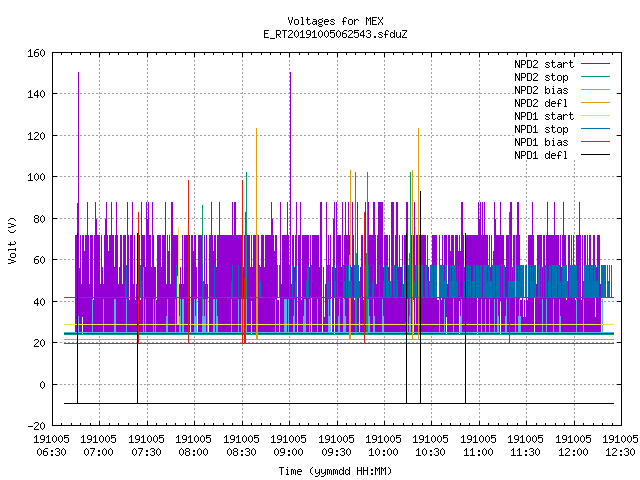
Task: Click the black NPD1 defl legend line
Action: (595, 155)
